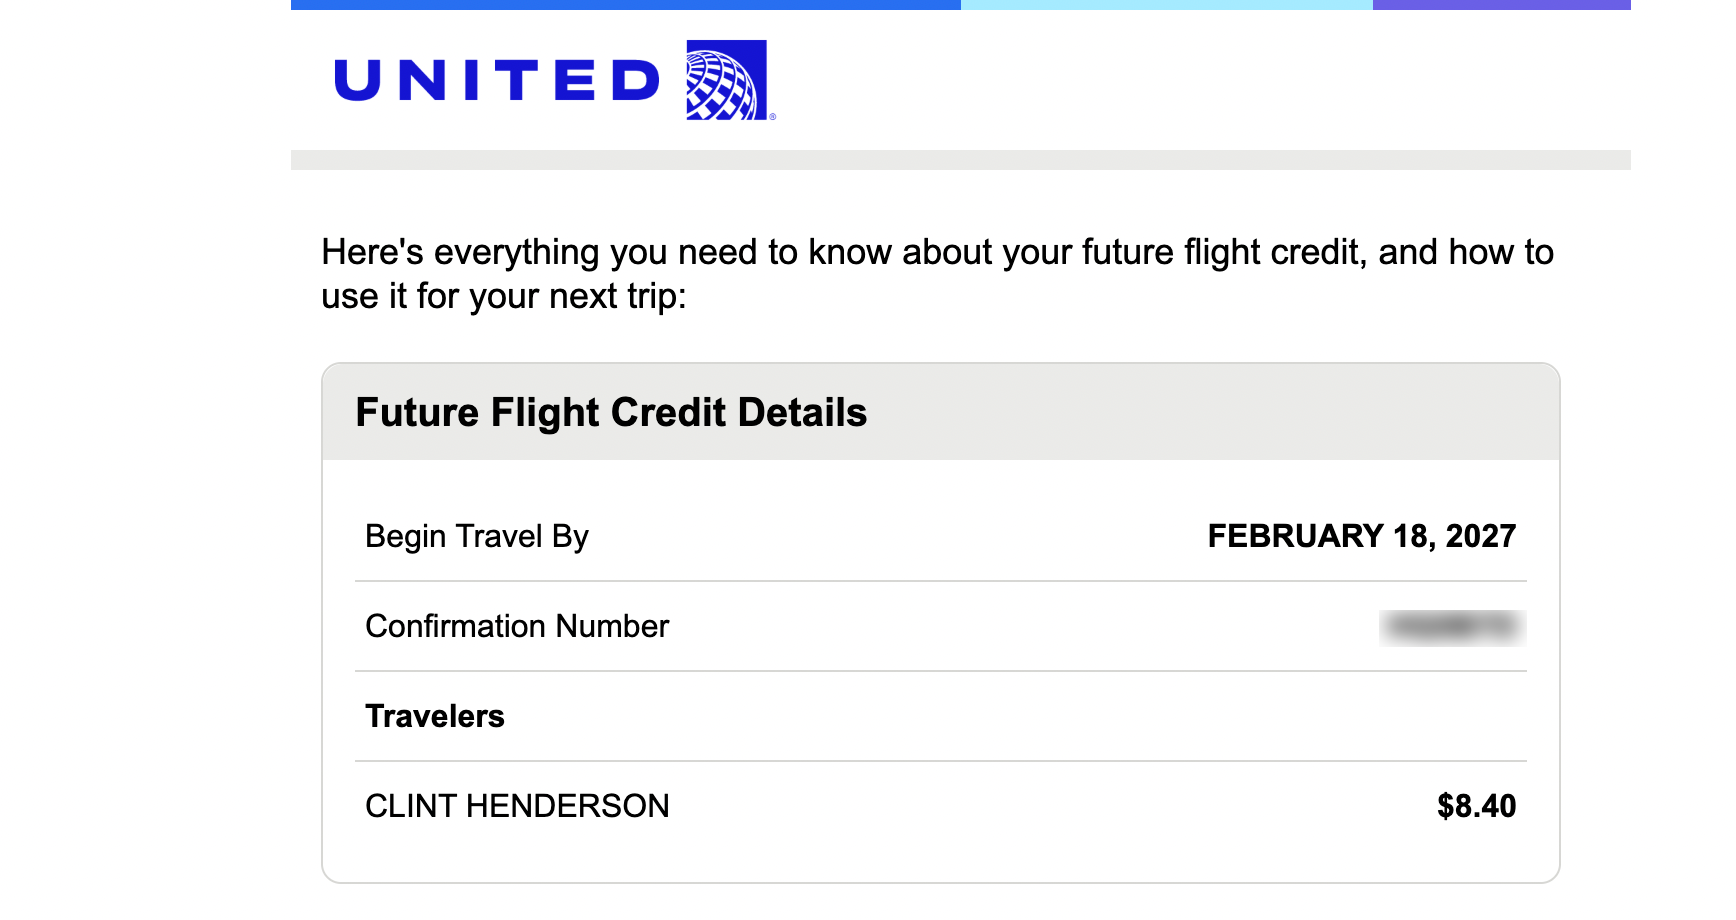
Task: Click the year 2027 in the travel date
Action: [x=1480, y=536]
